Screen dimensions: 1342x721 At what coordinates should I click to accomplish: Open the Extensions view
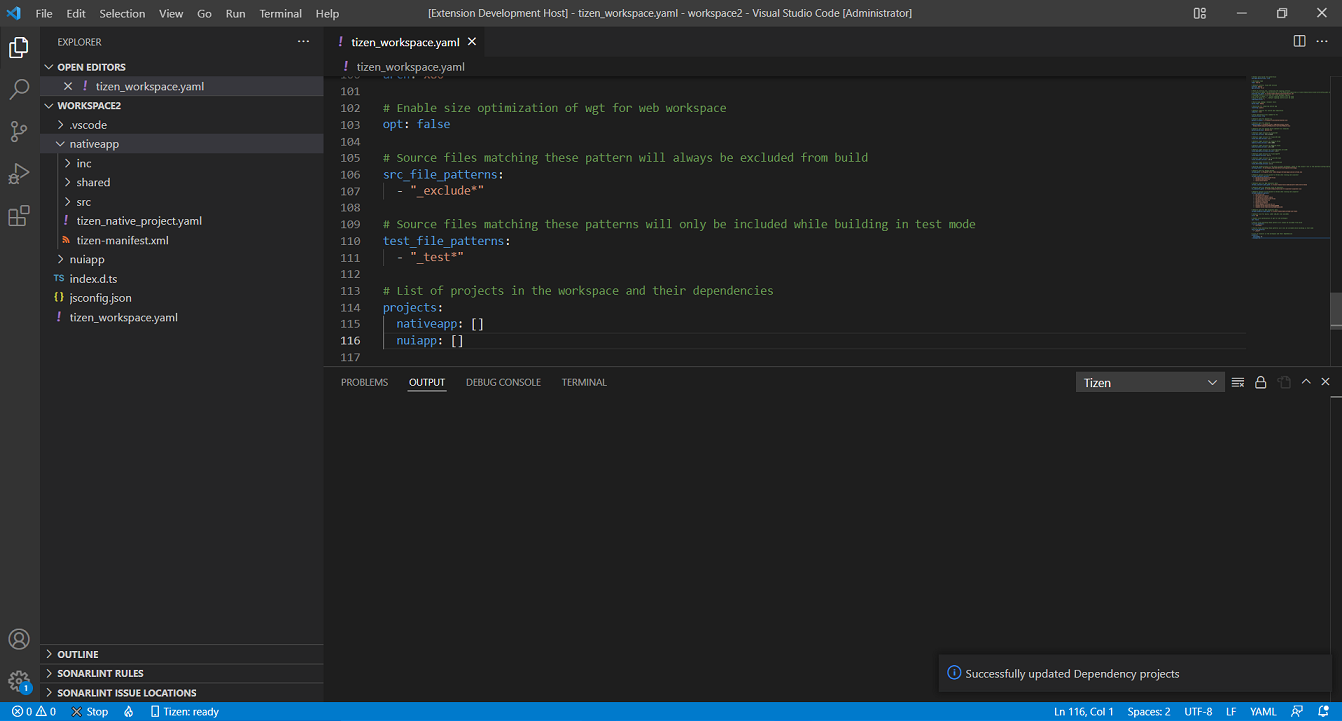20,215
